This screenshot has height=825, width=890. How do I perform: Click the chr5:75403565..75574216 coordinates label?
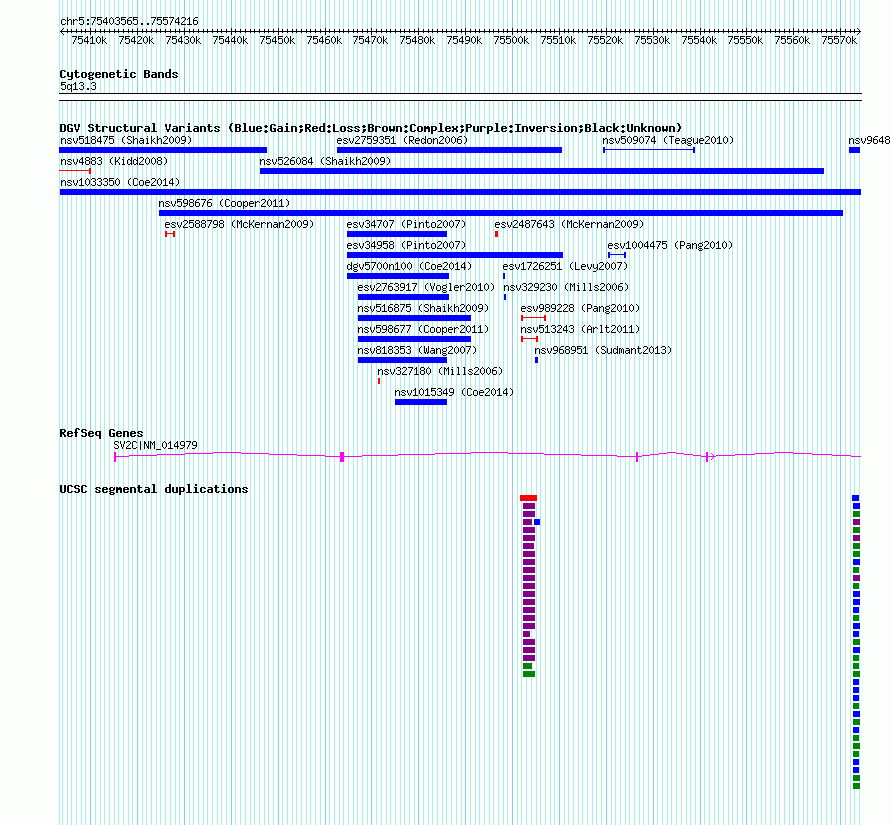[129, 21]
